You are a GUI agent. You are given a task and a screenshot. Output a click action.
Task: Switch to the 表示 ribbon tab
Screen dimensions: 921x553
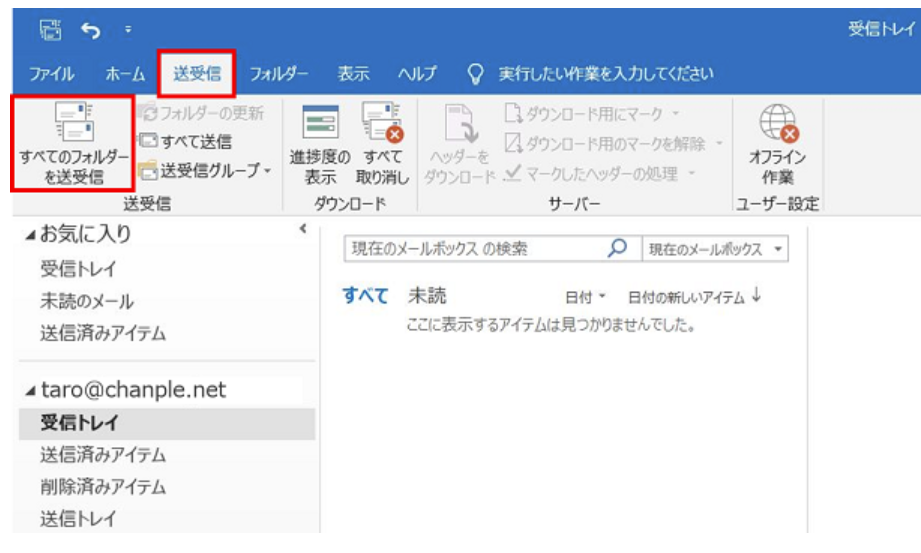point(354,74)
